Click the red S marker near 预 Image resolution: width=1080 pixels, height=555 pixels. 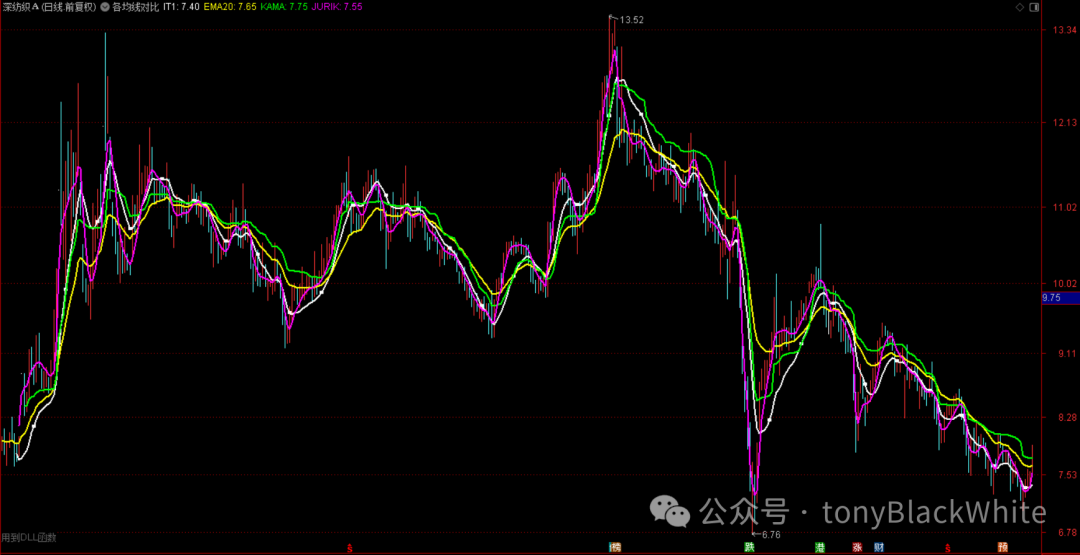pyautogui.click(x=948, y=549)
